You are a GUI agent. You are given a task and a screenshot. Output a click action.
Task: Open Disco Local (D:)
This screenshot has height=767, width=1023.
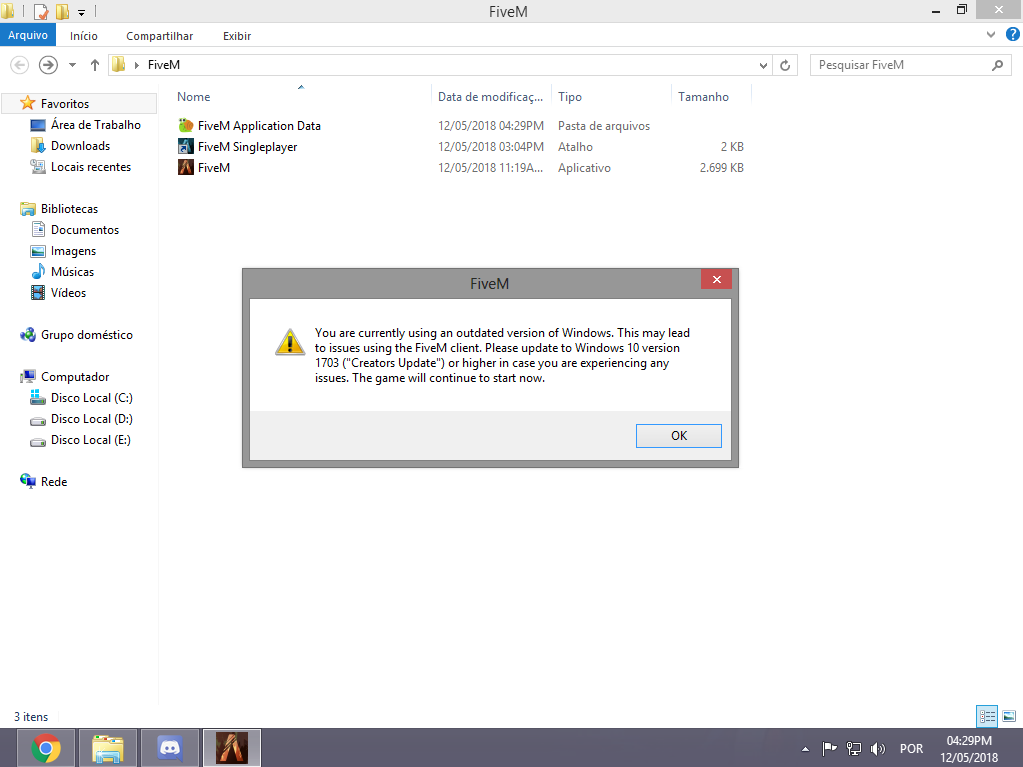pos(91,419)
